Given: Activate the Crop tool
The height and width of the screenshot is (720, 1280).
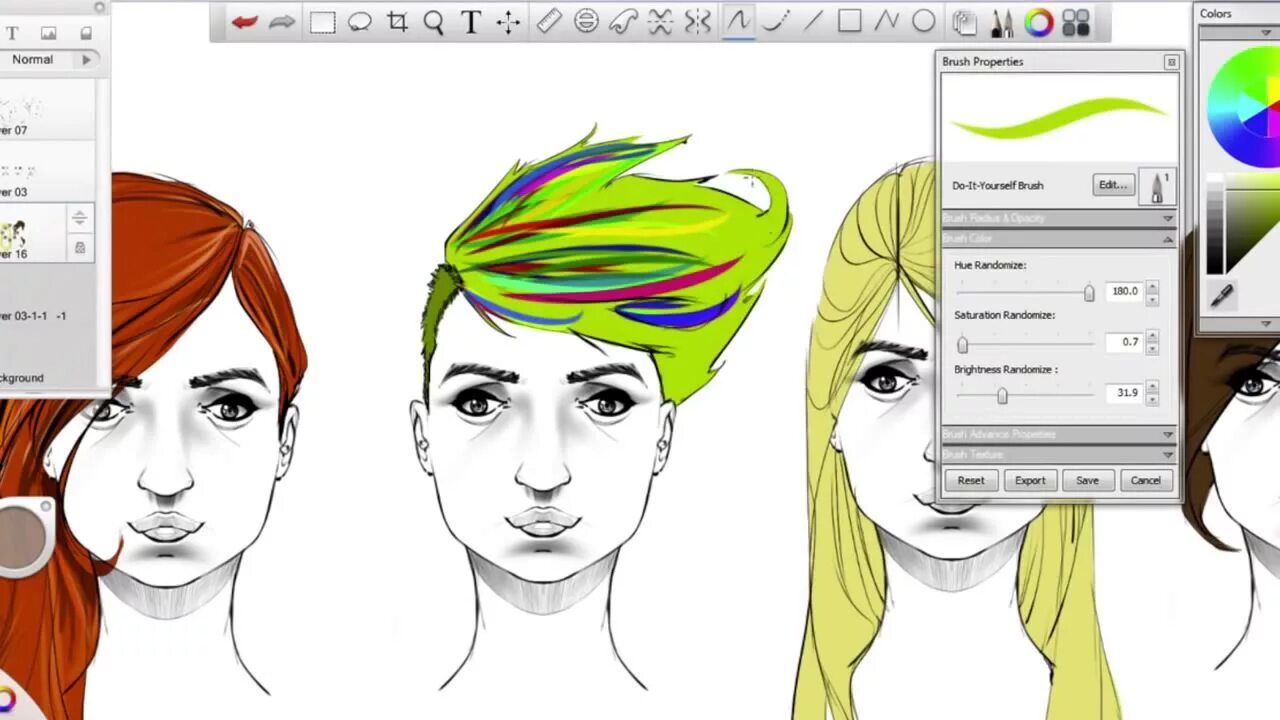Looking at the screenshot, I should (397, 22).
